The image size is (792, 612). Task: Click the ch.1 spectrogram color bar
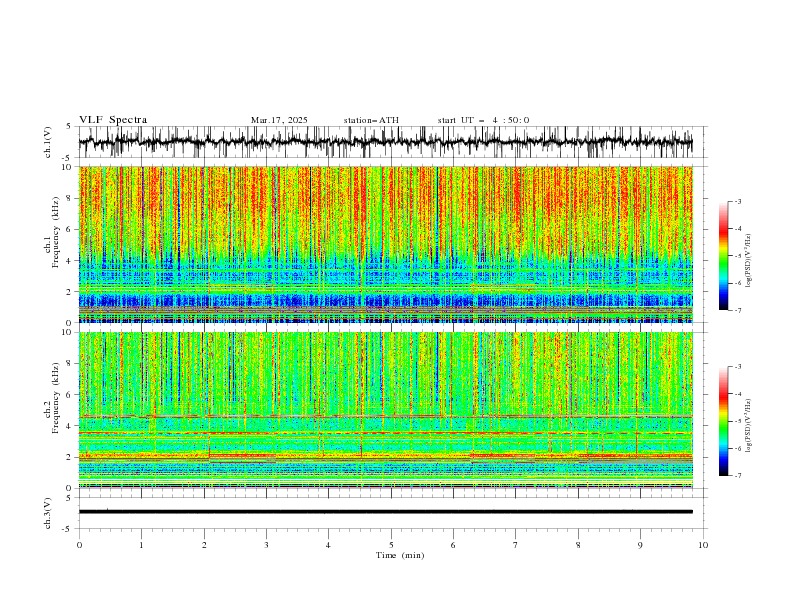click(x=723, y=256)
